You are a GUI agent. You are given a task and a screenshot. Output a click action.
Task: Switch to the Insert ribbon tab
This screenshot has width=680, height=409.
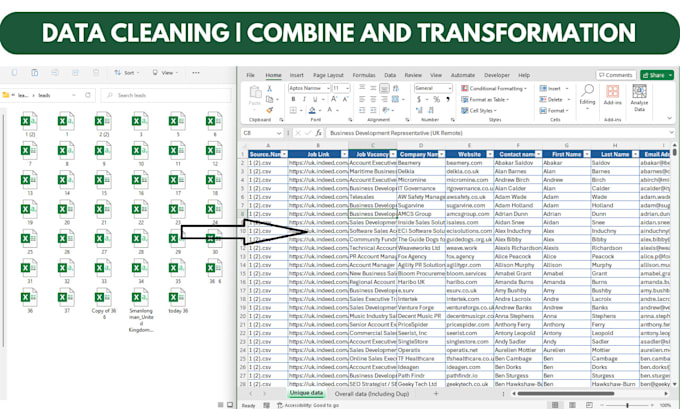point(297,75)
